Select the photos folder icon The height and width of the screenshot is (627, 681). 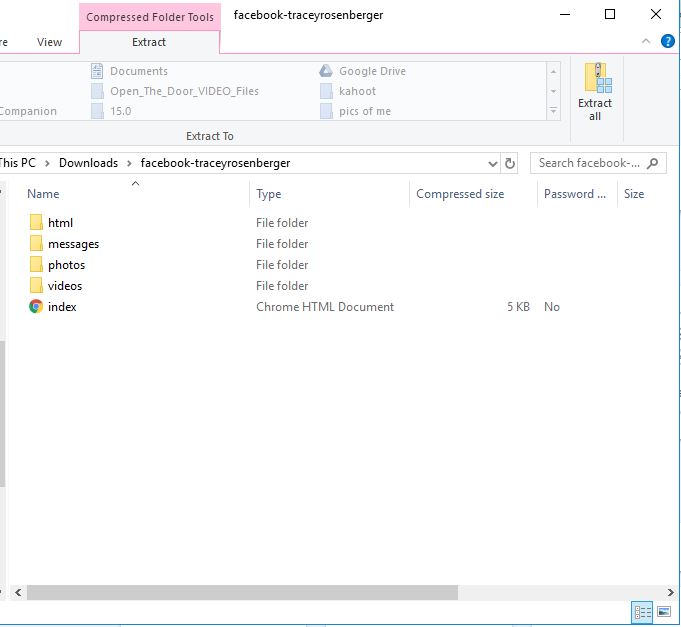click(36, 264)
